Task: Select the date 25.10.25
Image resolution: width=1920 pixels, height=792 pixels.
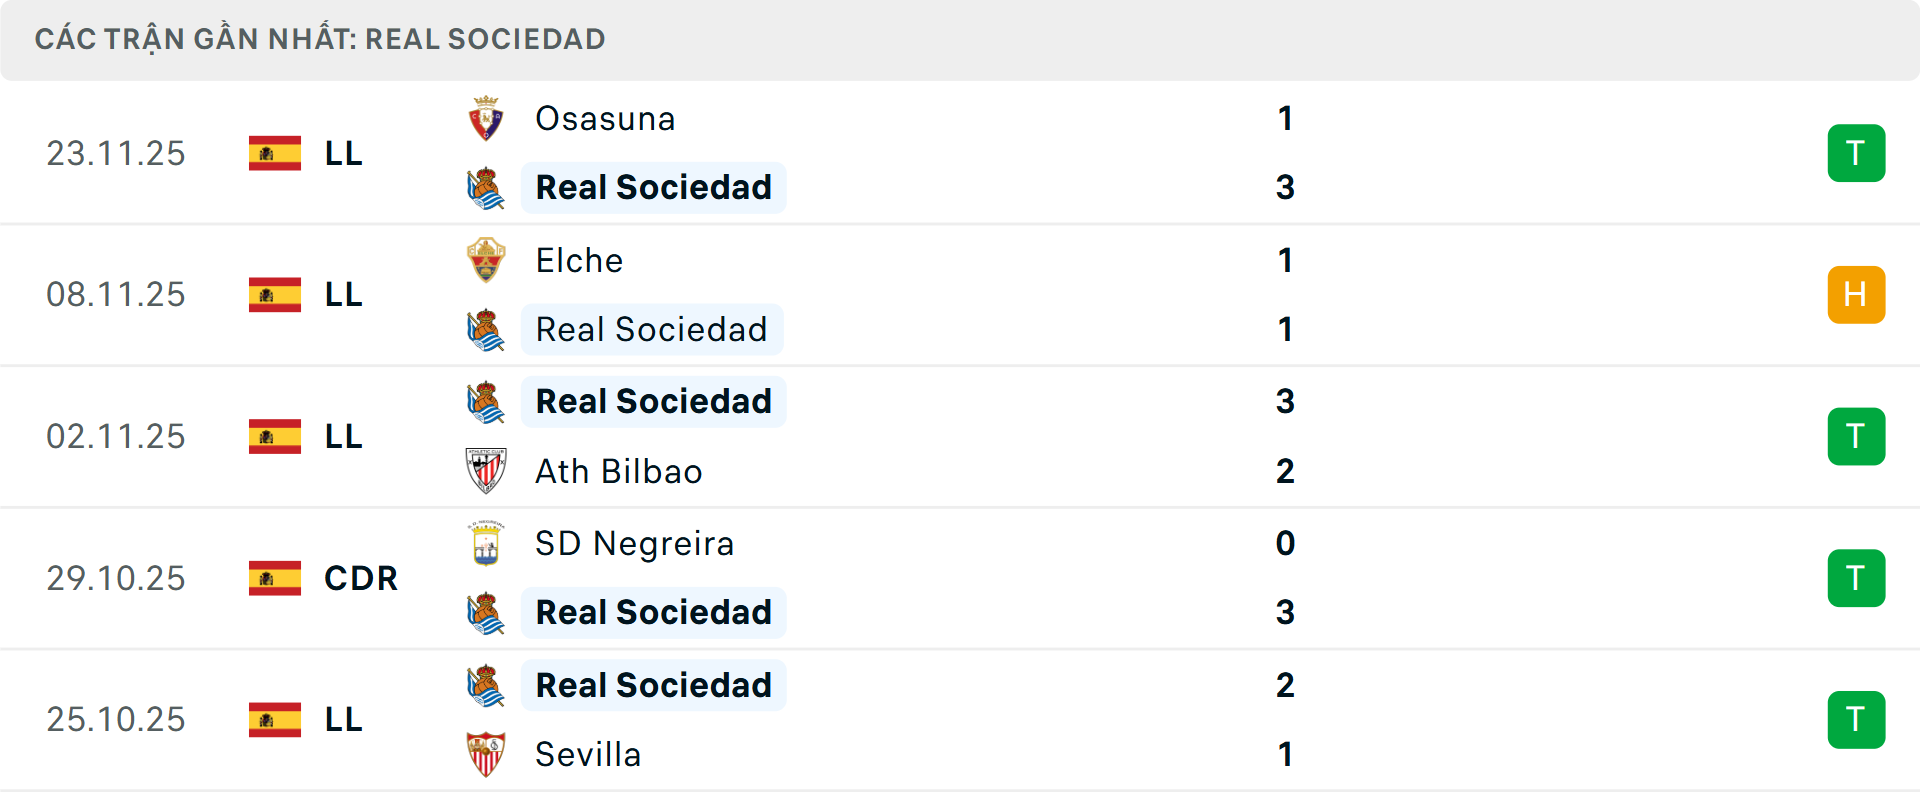Action: [116, 720]
